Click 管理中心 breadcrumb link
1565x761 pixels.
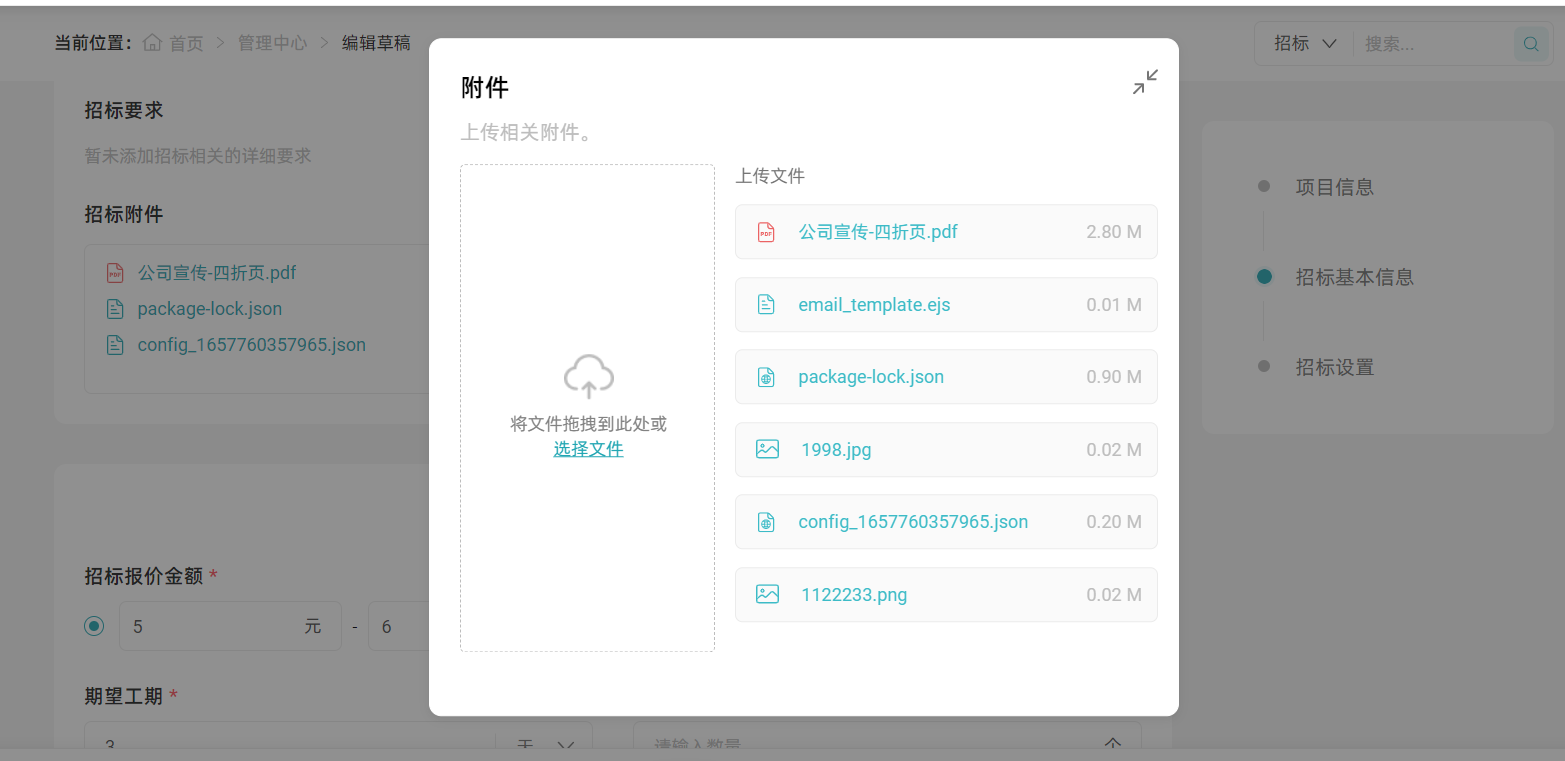pyautogui.click(x=272, y=43)
